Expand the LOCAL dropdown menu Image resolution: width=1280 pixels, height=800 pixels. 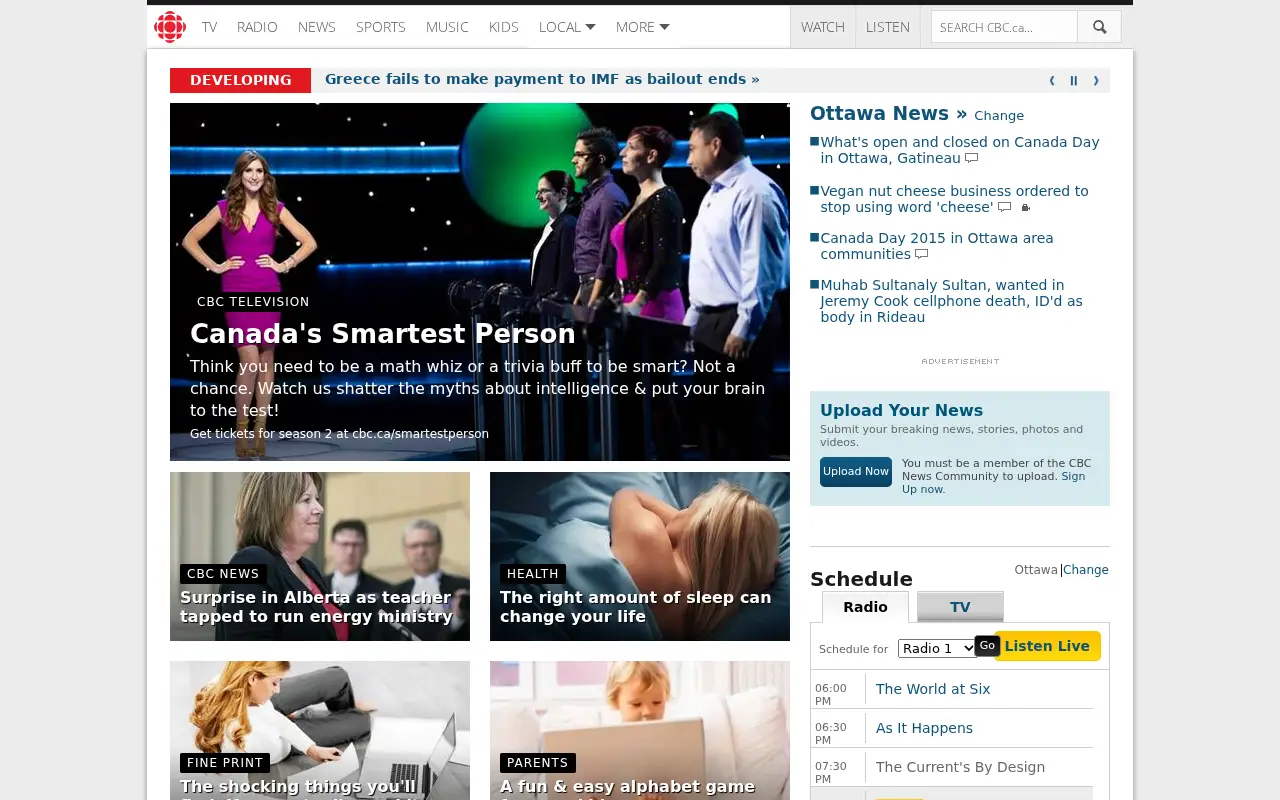pos(567,27)
